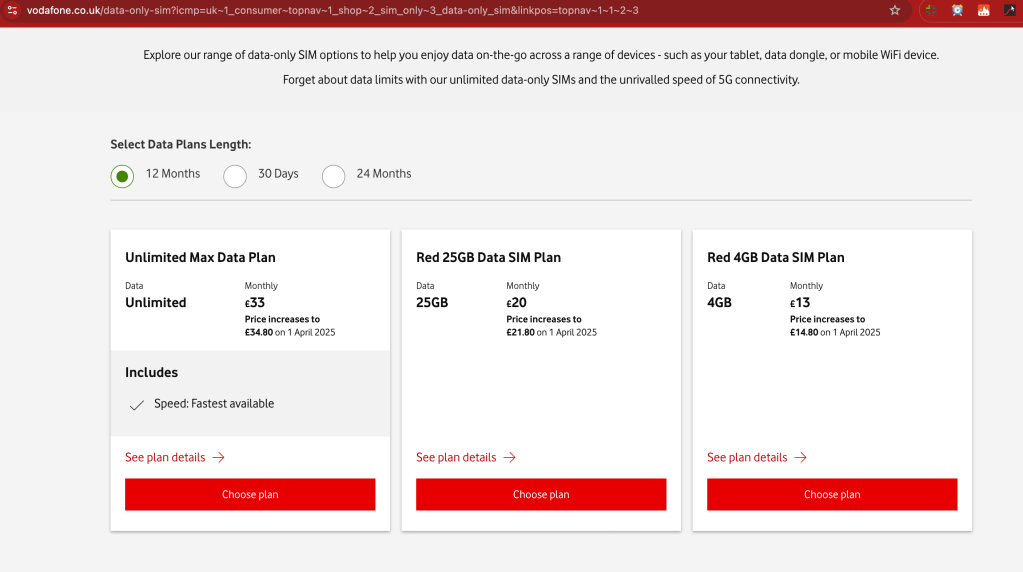
Task: Click the Unlimited Max Data Plan heading
Action: tap(200, 258)
